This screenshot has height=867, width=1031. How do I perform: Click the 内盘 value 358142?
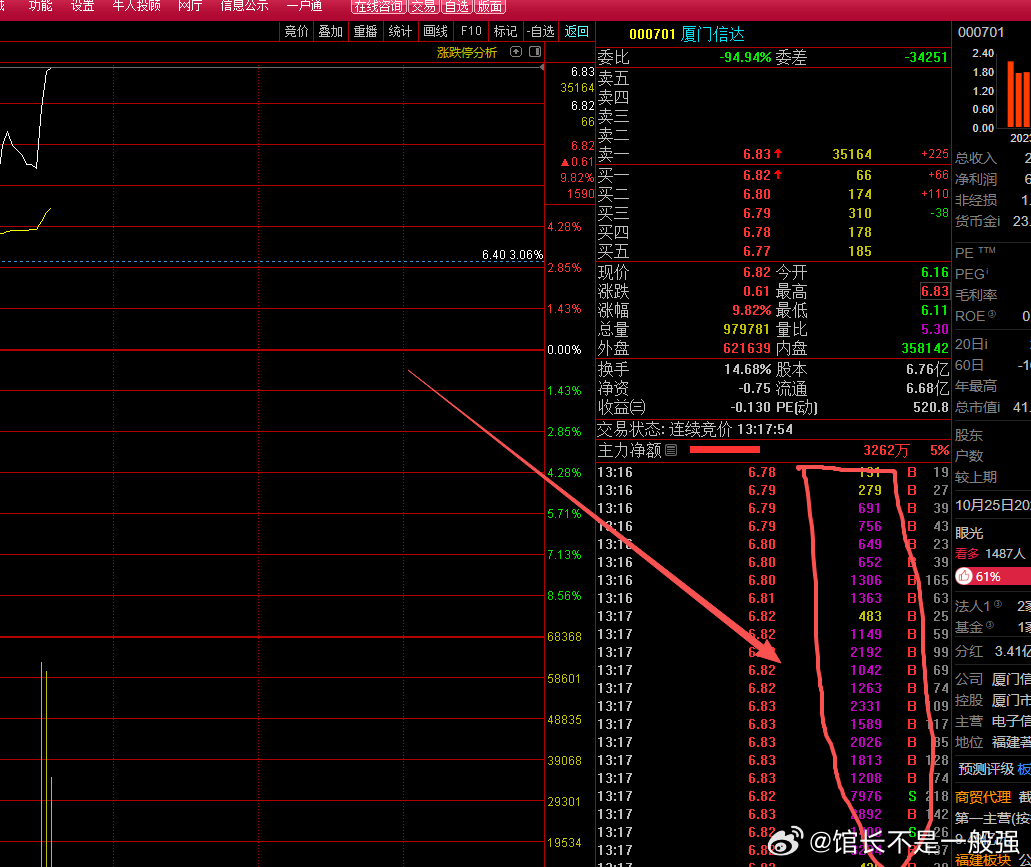coord(924,348)
